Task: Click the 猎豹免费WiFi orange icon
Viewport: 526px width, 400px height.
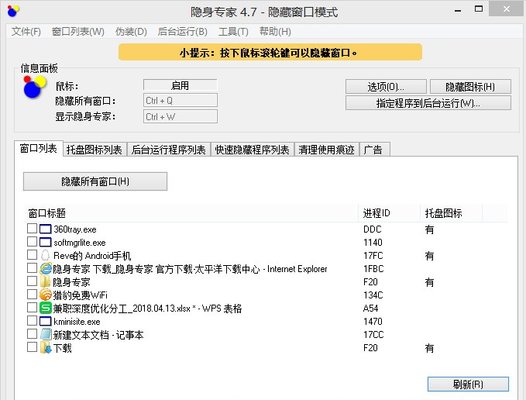Action: click(45, 295)
